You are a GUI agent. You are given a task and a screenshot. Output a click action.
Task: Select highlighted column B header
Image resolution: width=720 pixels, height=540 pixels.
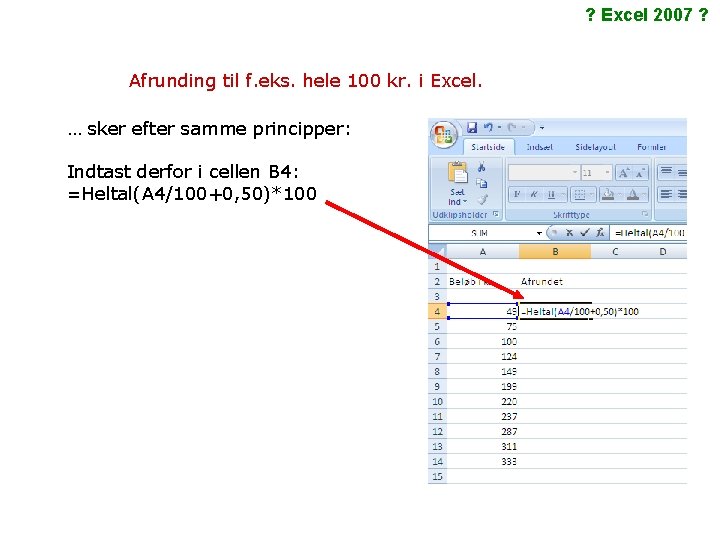coord(555,252)
